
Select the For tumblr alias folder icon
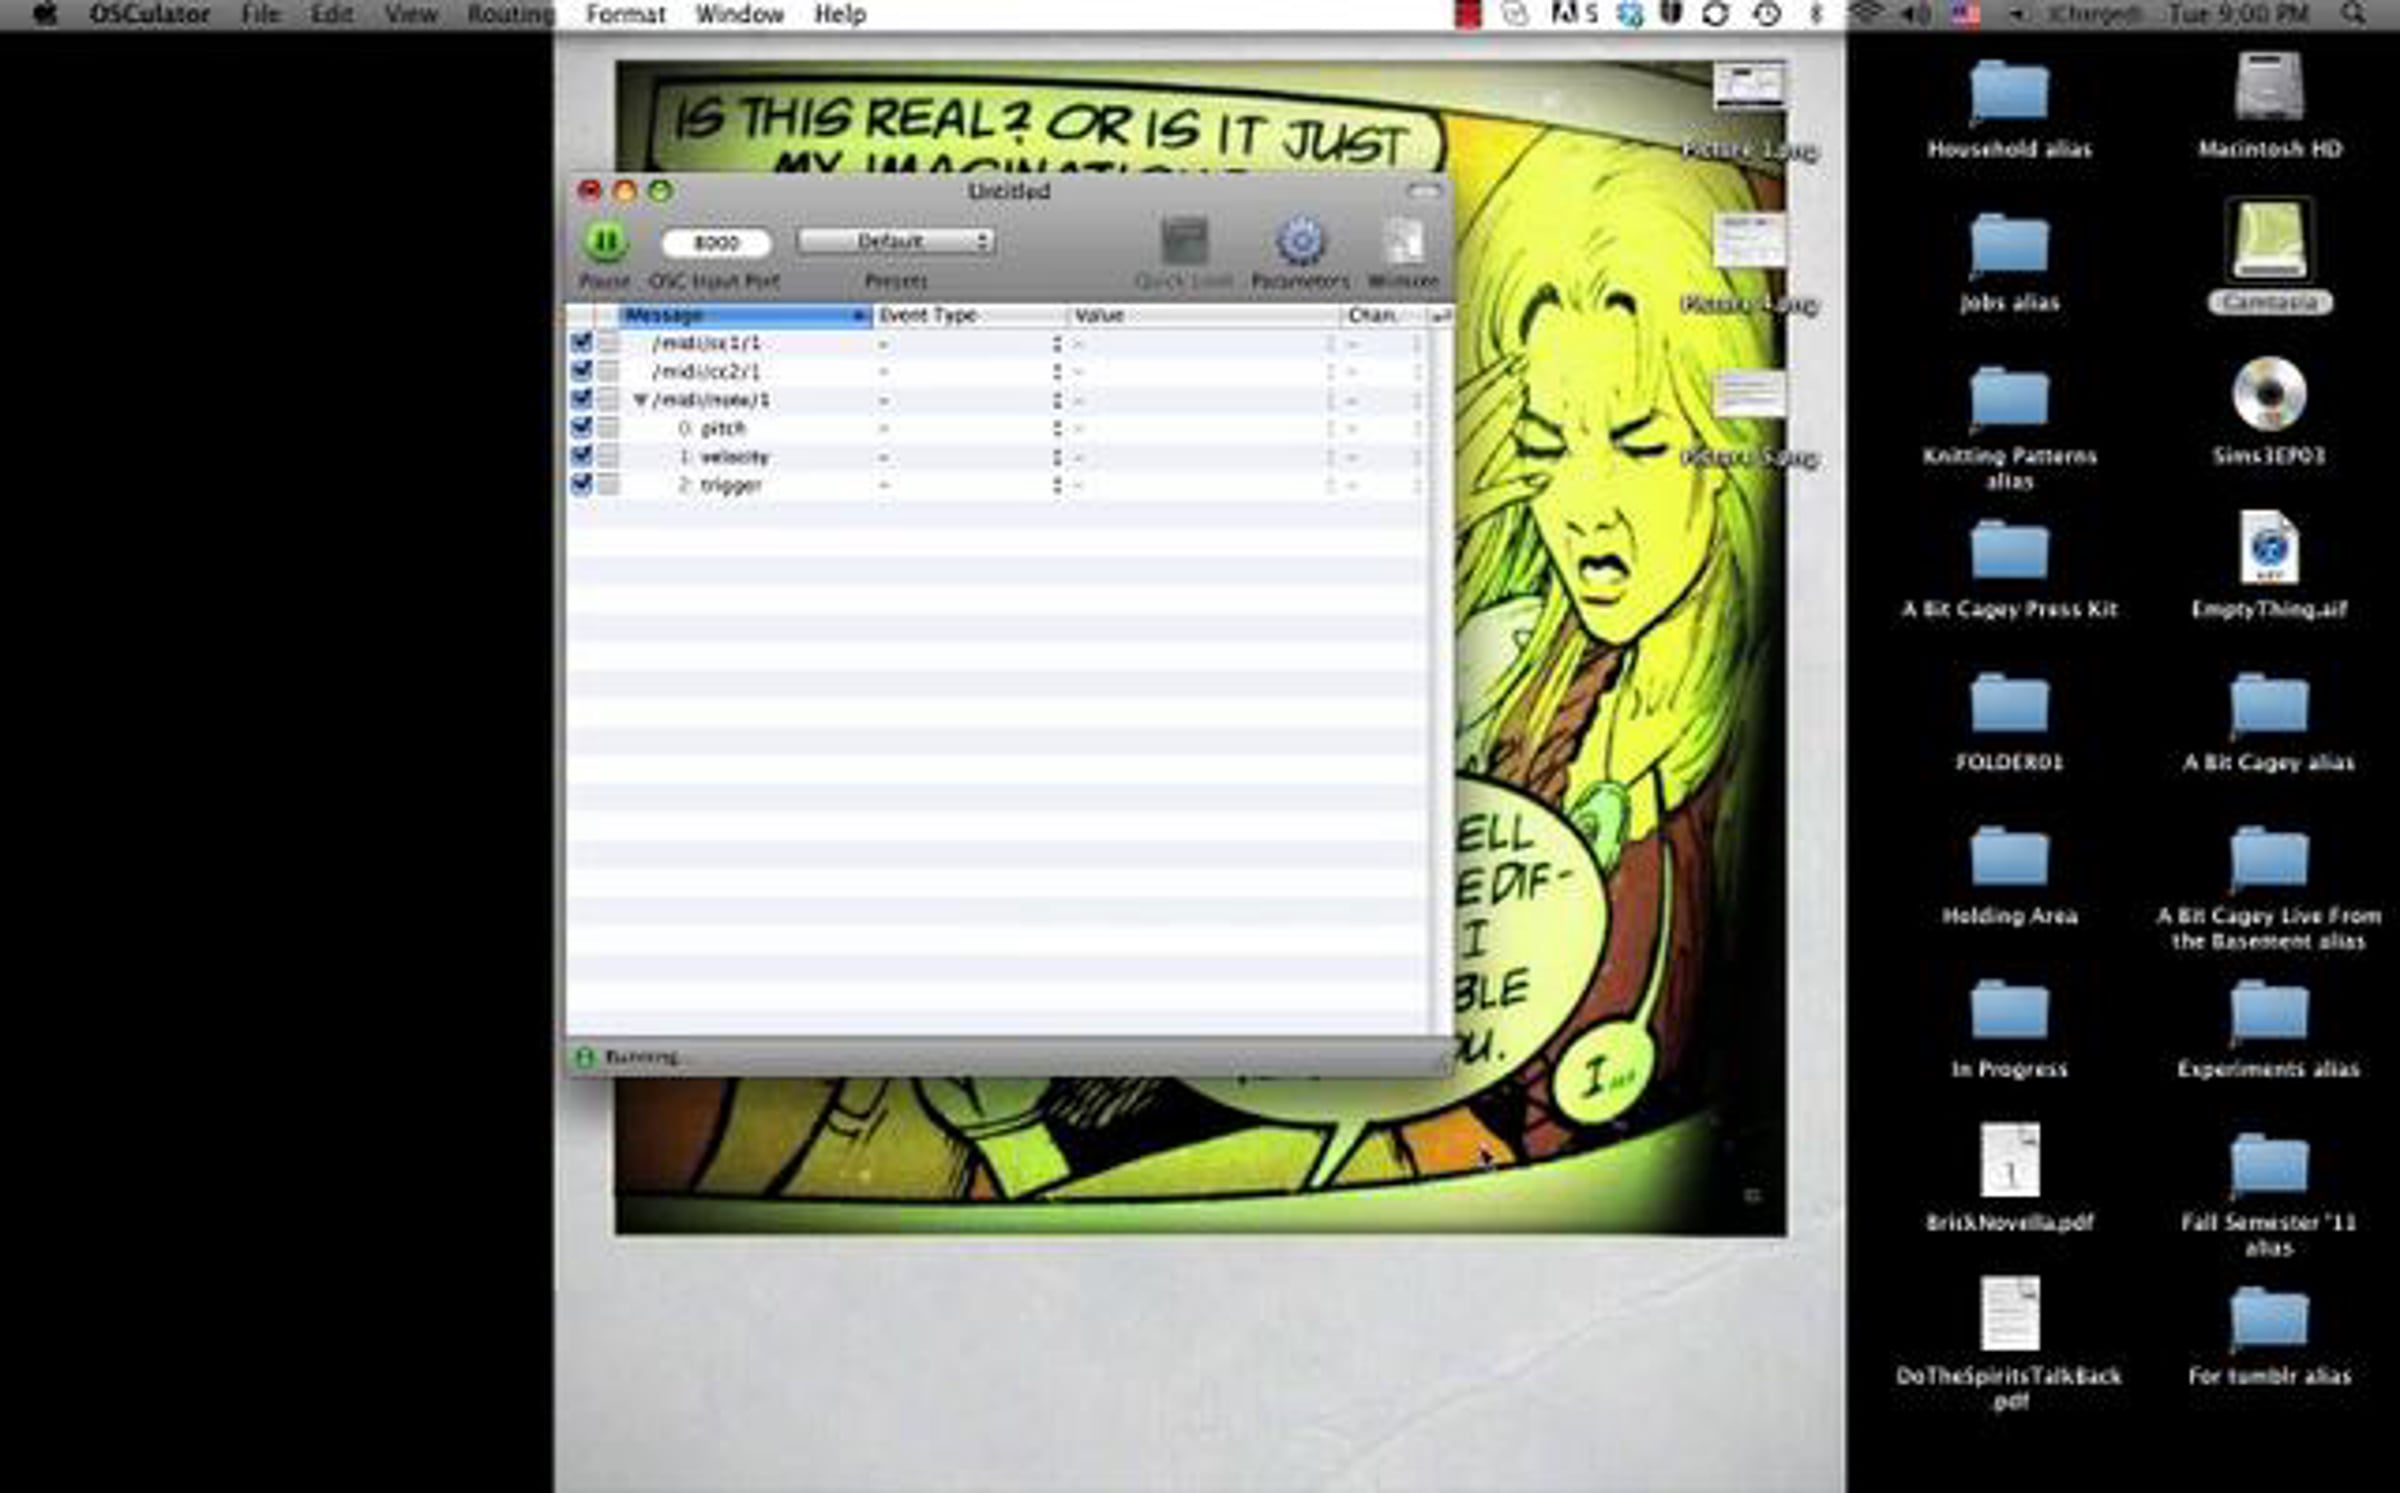(x=2269, y=1317)
